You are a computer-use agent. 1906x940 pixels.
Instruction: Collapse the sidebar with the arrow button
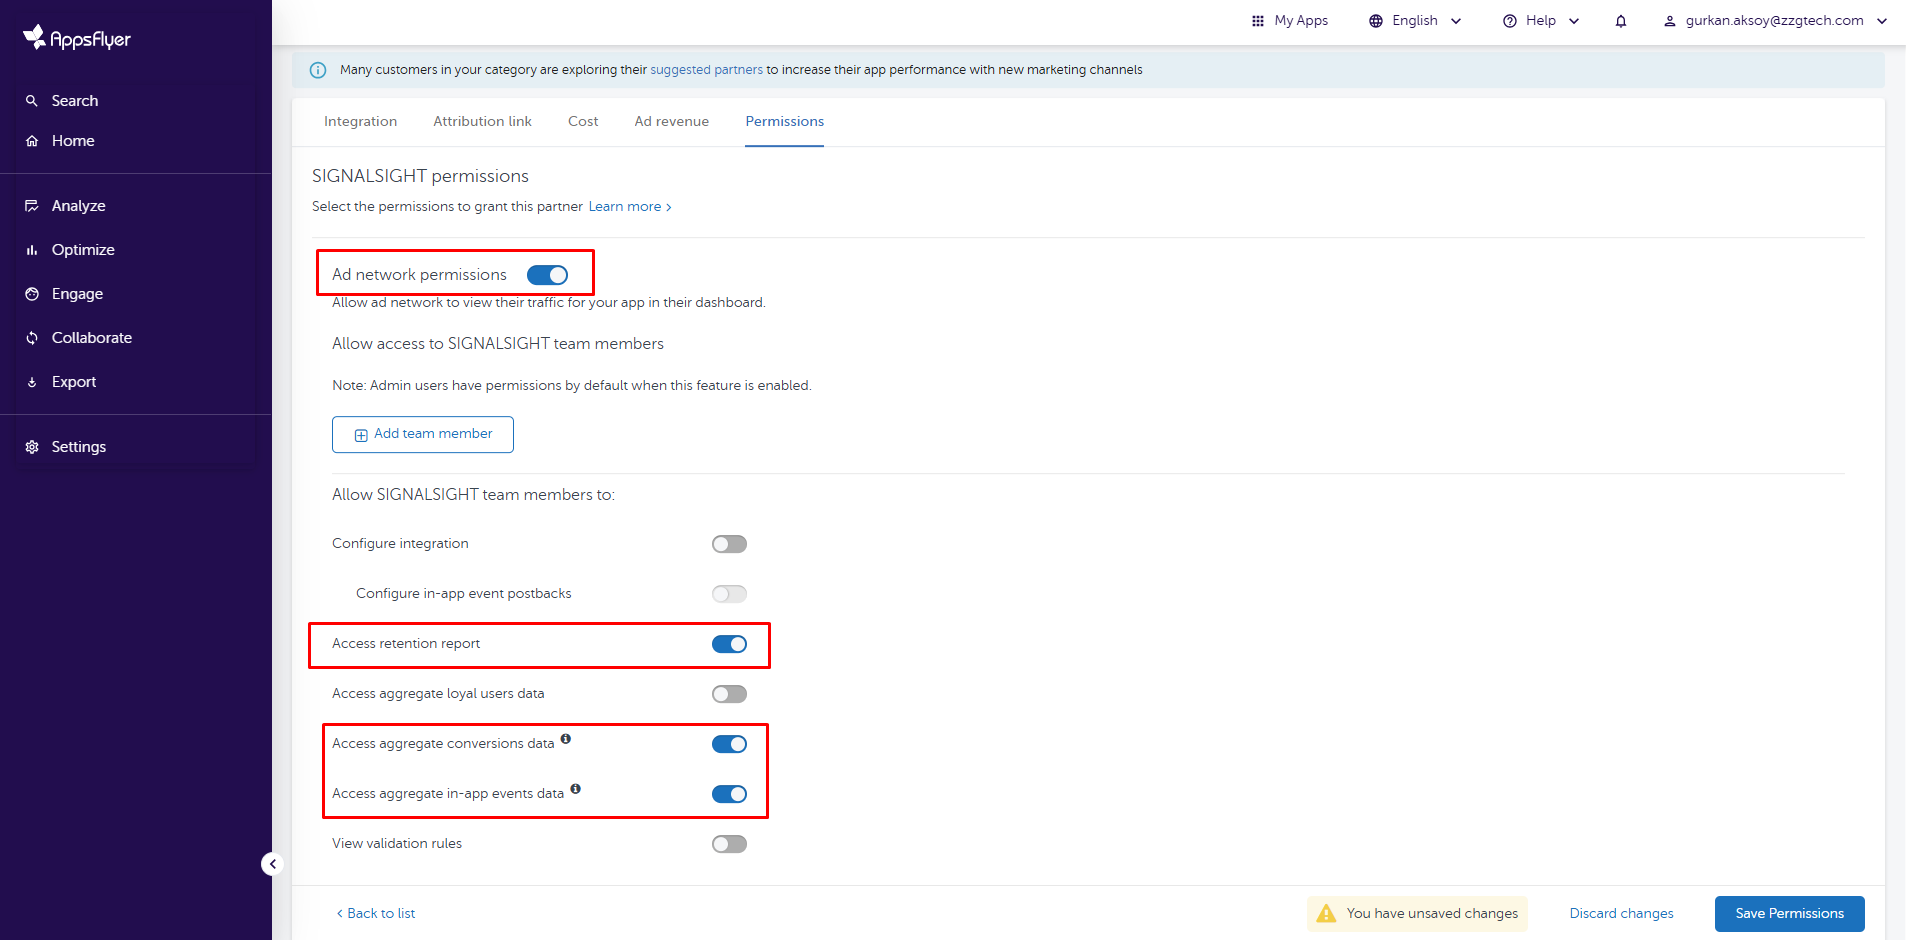point(272,864)
